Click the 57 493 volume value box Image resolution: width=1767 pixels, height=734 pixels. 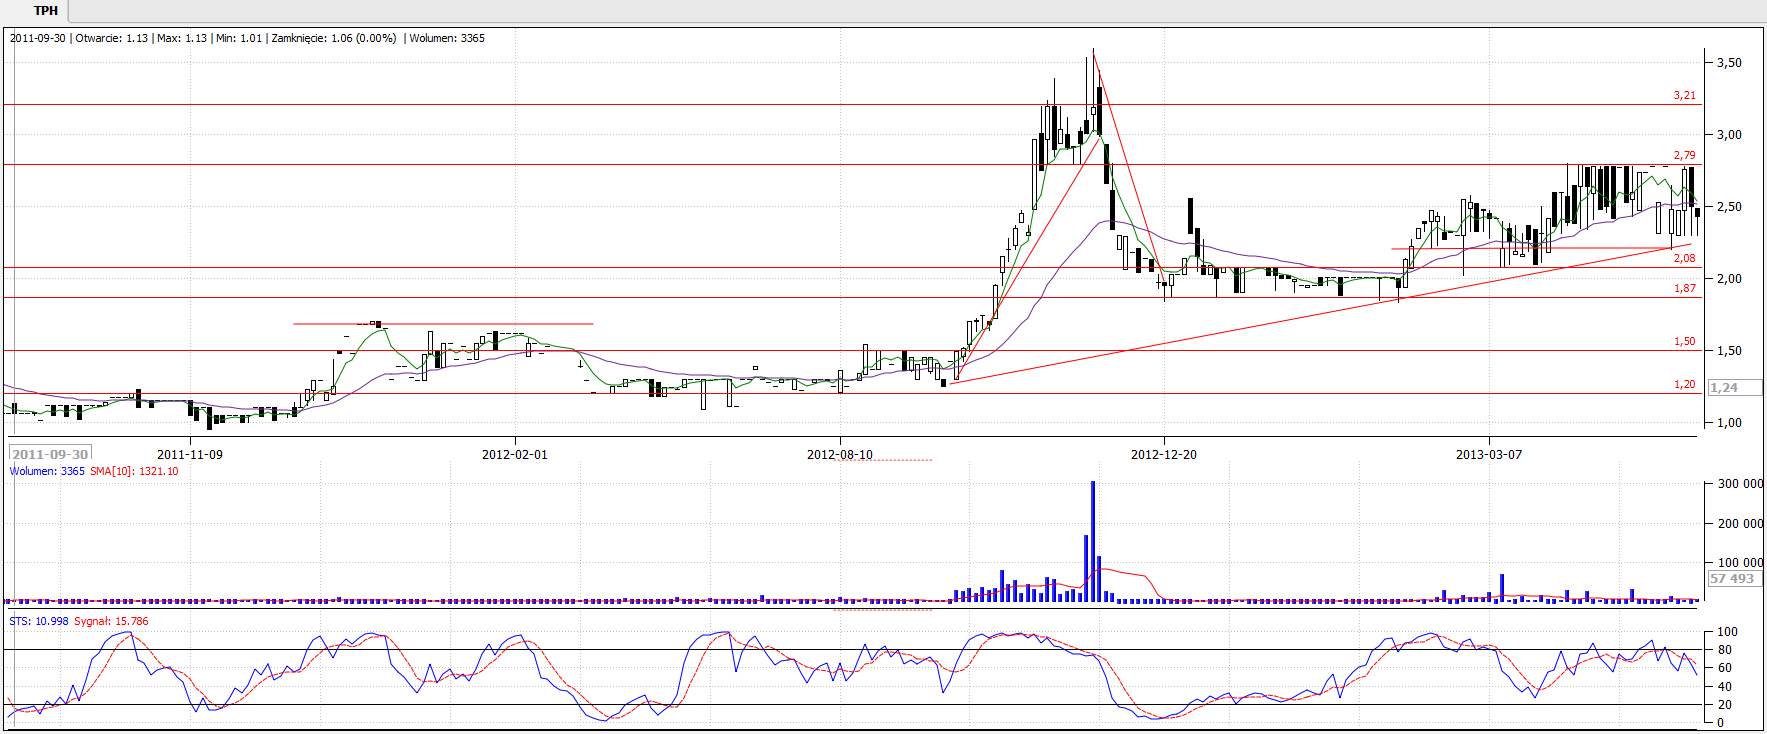click(1731, 579)
